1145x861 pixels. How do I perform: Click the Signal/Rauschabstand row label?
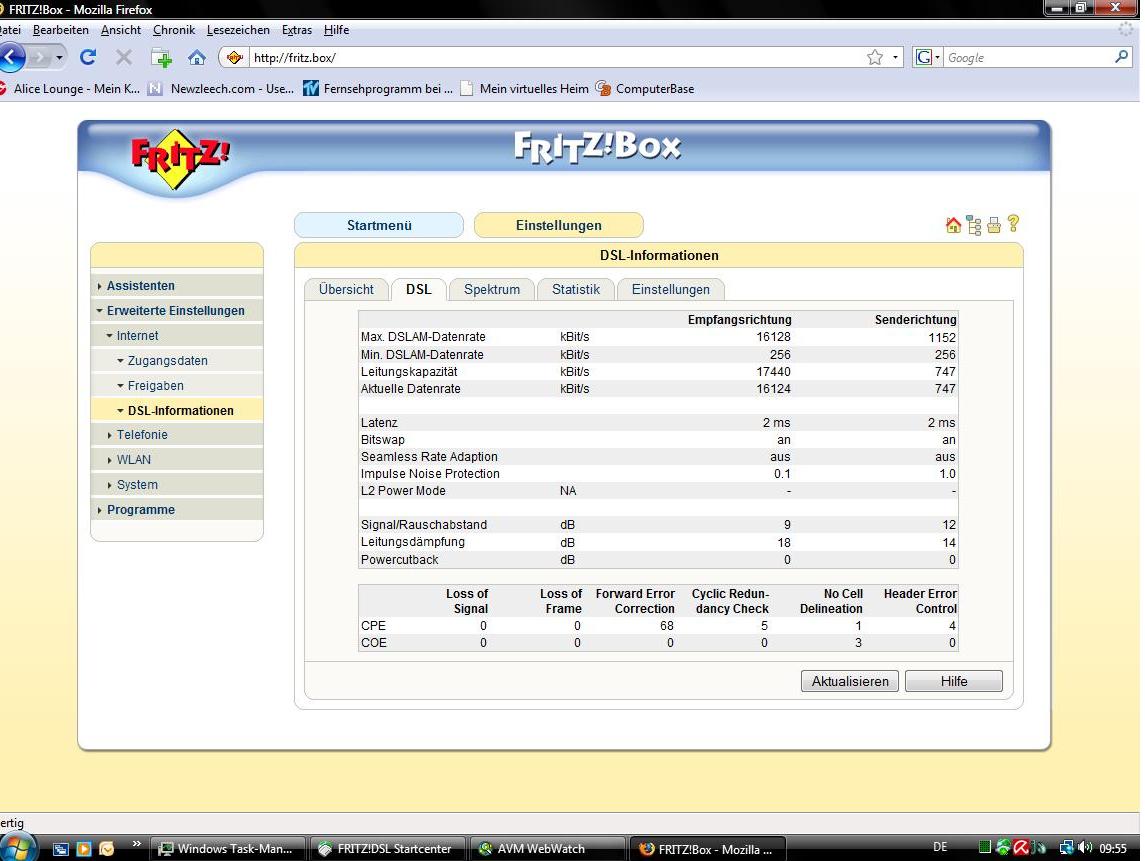point(424,525)
